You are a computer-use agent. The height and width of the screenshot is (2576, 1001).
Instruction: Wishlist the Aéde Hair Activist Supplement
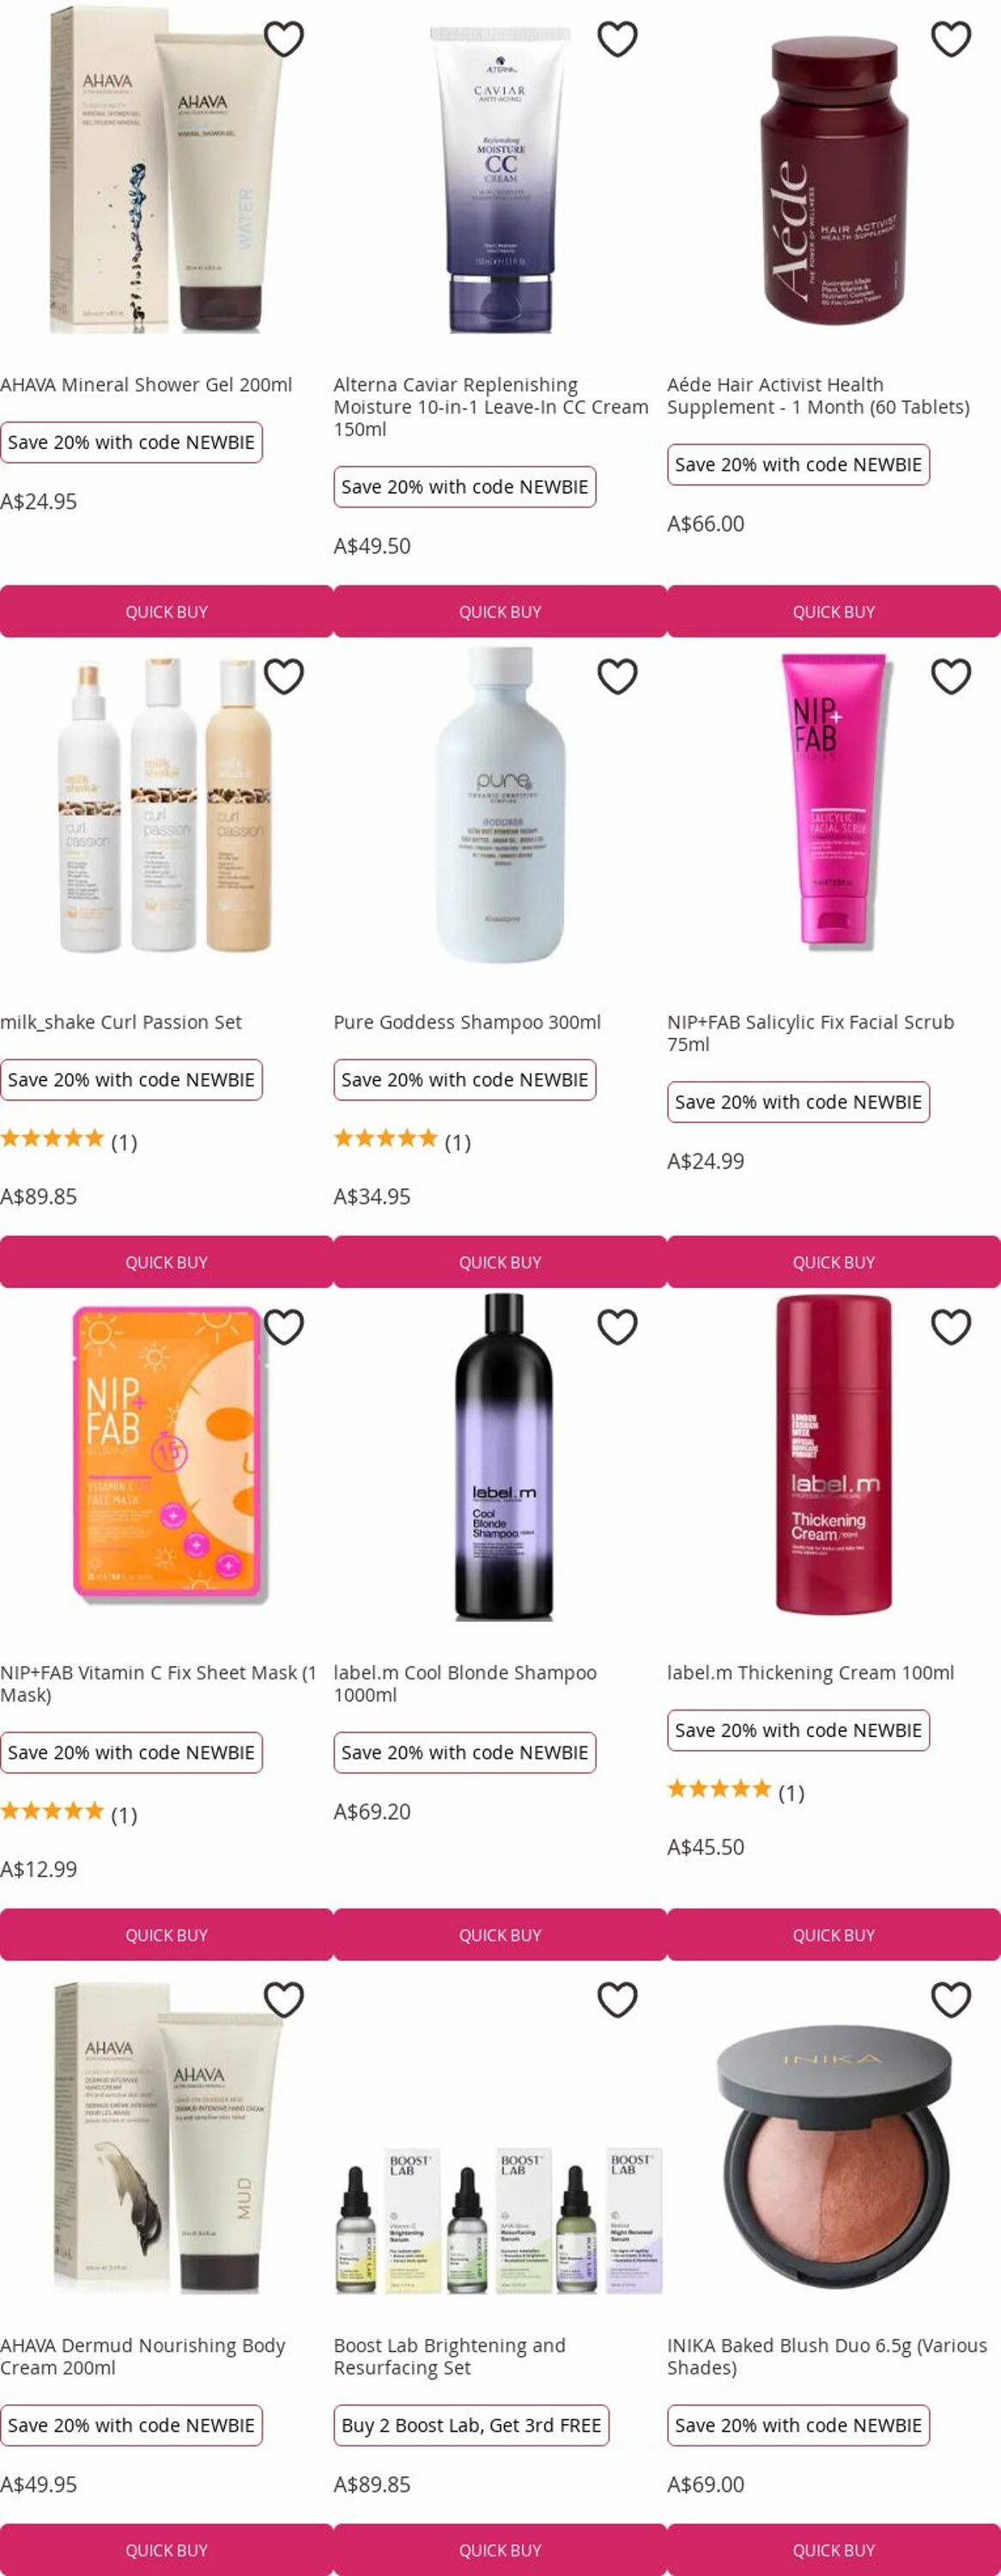point(951,39)
